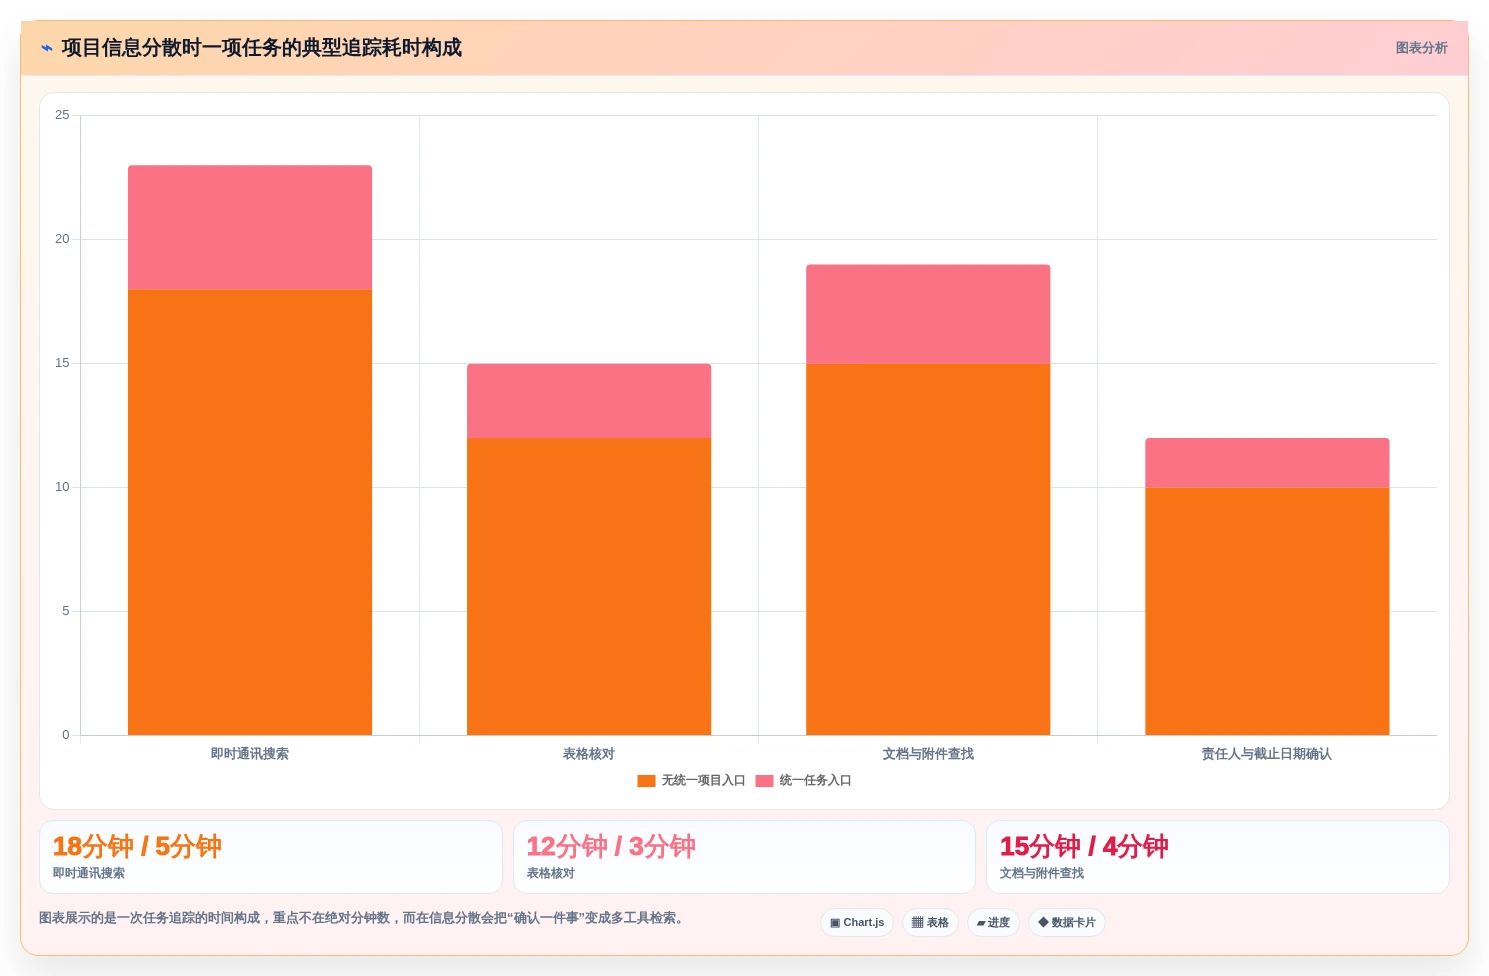1489x976 pixels.
Task: Click the x-axis label 表格核对
Action: [x=589, y=754]
